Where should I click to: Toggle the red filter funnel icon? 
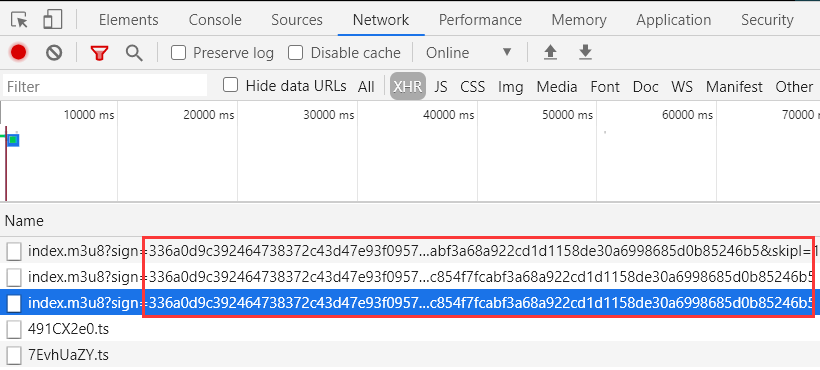coord(99,53)
